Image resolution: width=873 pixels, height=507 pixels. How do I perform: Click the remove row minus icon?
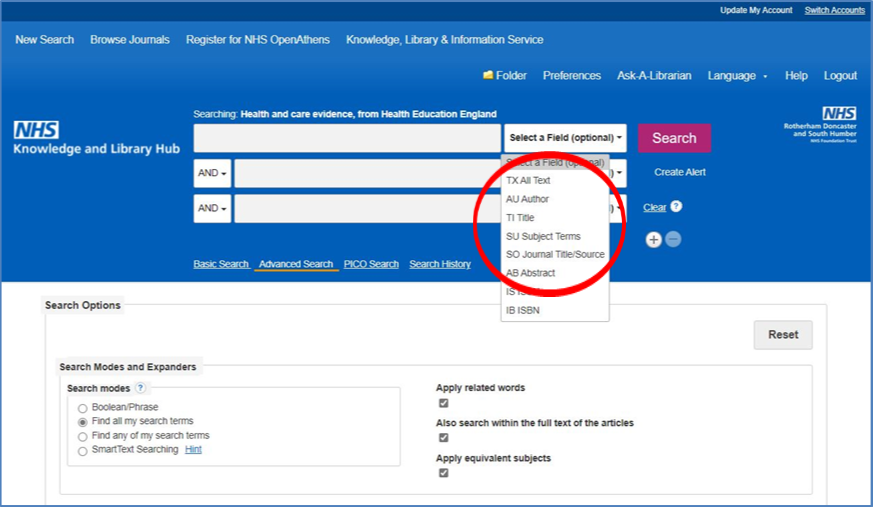673,239
